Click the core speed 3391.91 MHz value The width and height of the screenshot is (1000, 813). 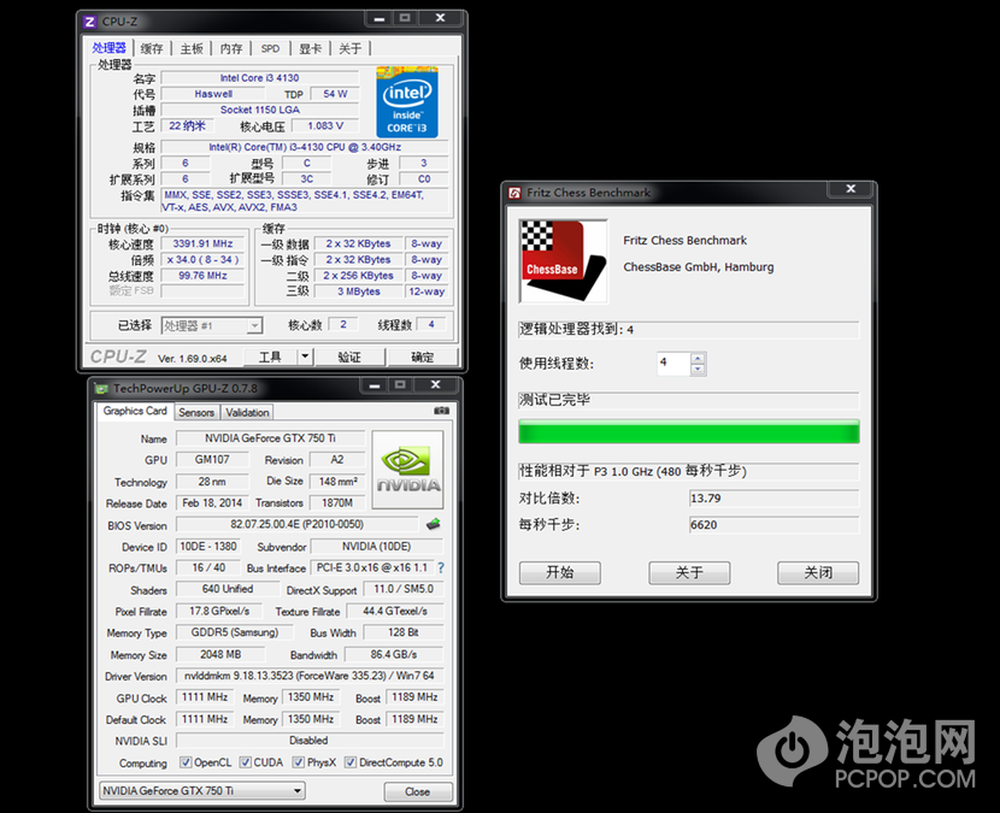point(203,244)
